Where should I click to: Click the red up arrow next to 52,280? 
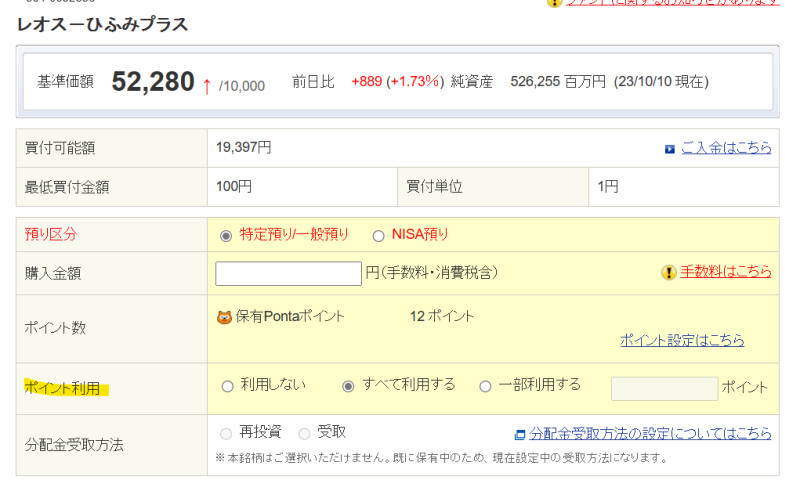point(207,84)
